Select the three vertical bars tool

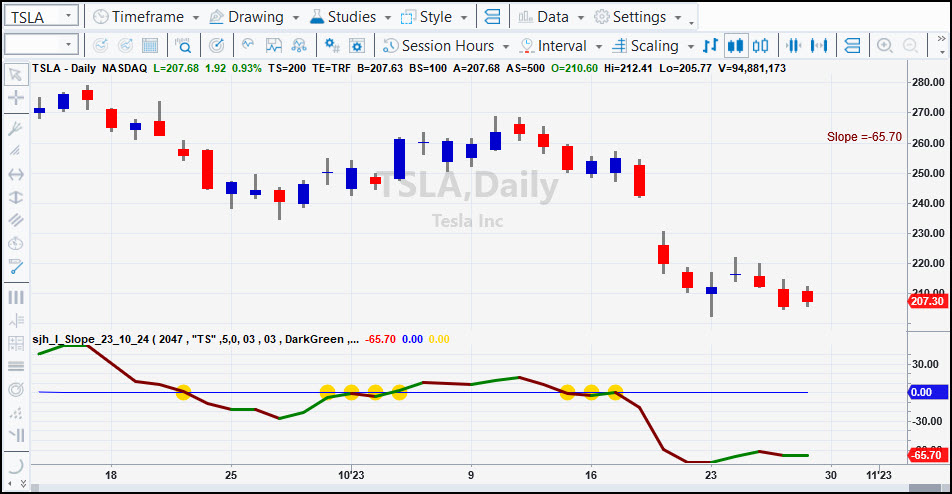coord(16,297)
